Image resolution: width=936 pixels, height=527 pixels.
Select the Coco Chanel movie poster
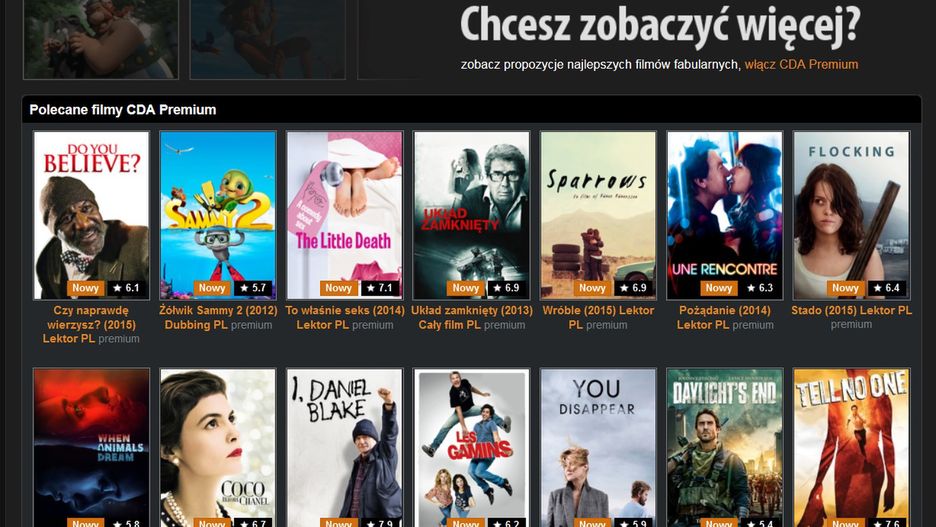218,448
